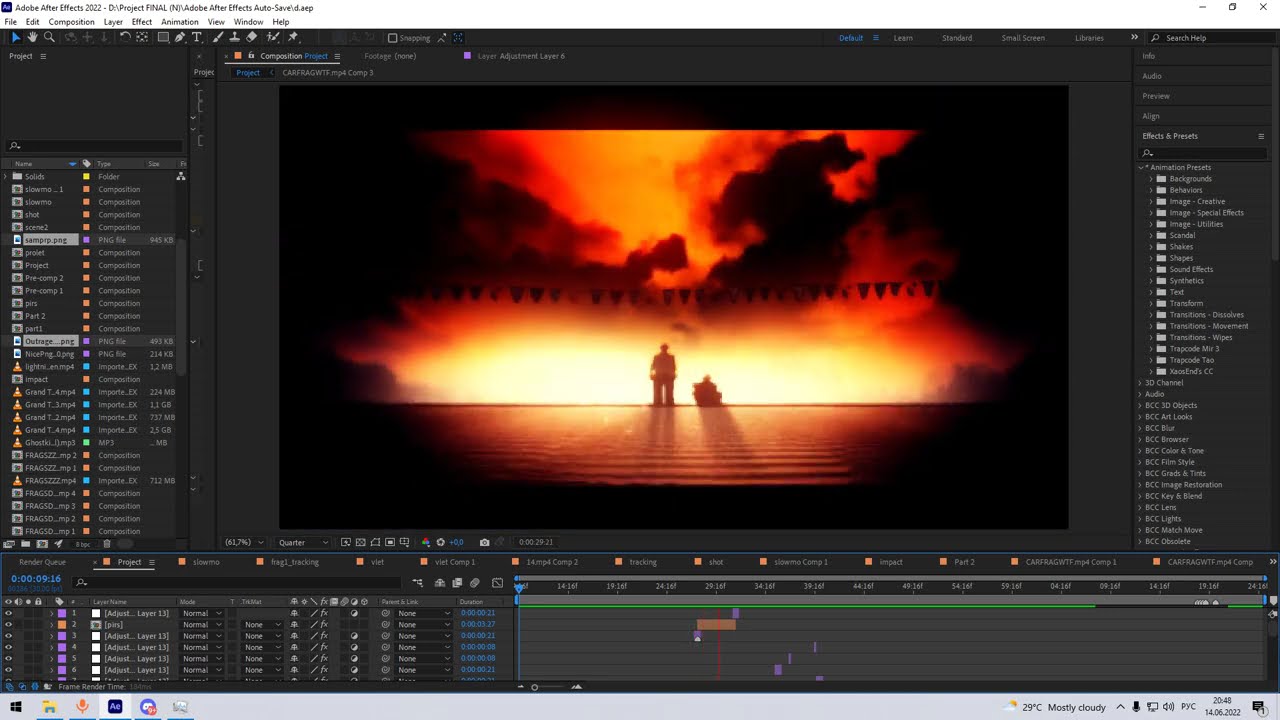Viewport: 1280px width, 720px height.
Task: Toggle visibility of layer 1 eye
Action: (8, 613)
